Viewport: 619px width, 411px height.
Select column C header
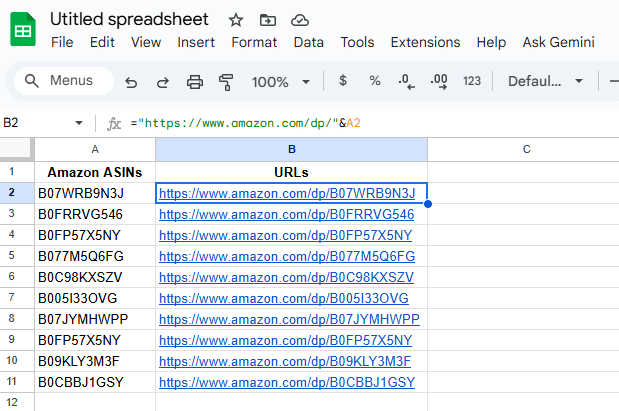pos(525,149)
